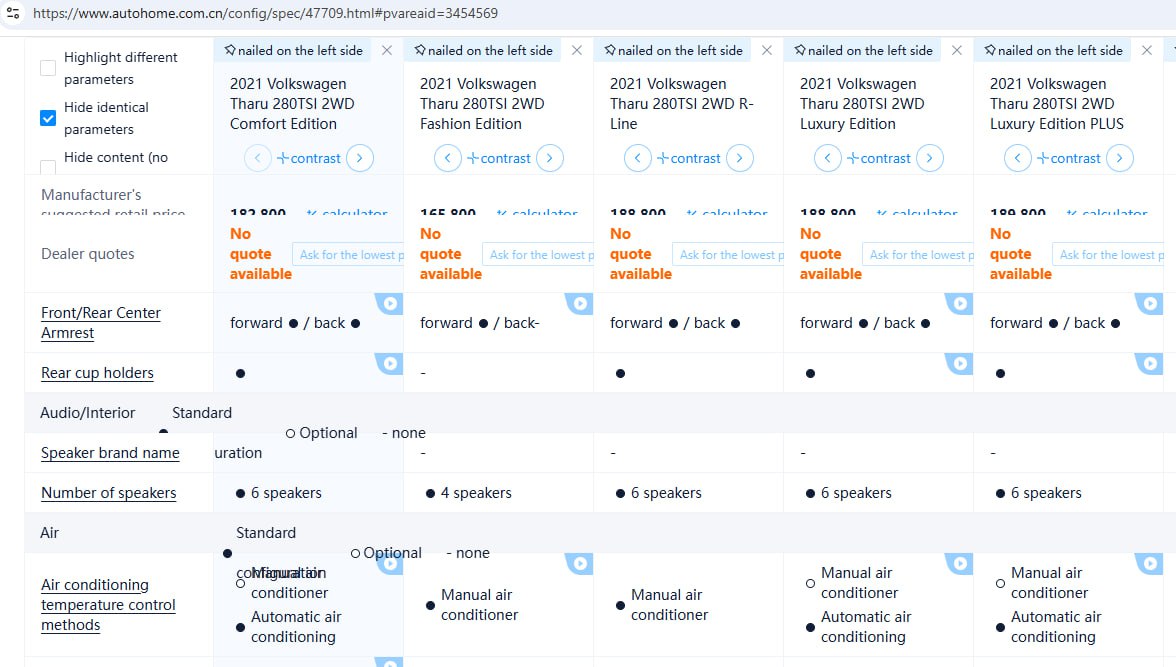Screen dimensions: 1176x667
Task: Add Luxury Edition PLUS to contrast
Action: point(1069,158)
